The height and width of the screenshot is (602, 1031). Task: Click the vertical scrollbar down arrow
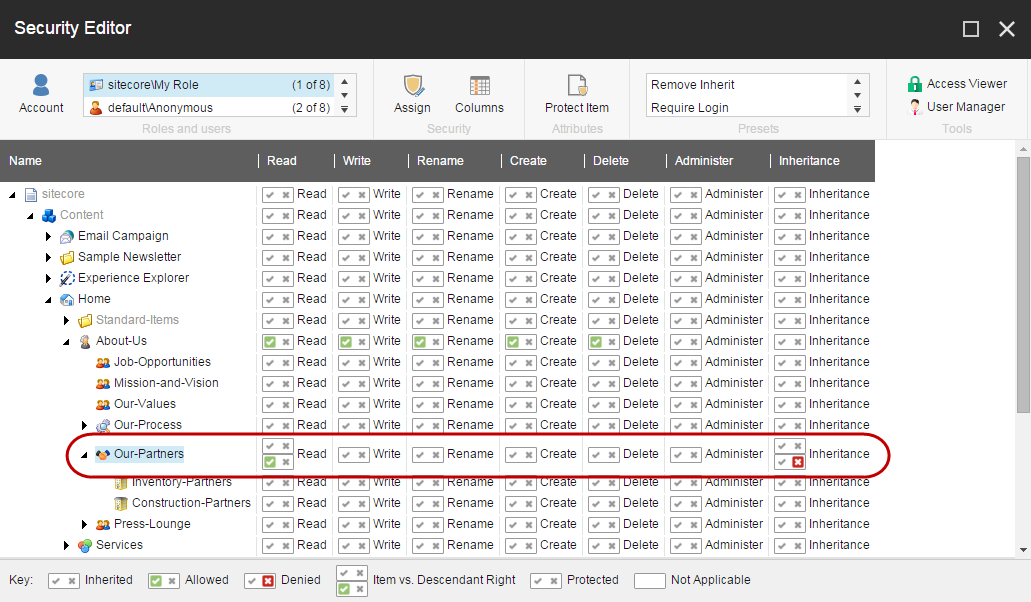pos(1023,549)
